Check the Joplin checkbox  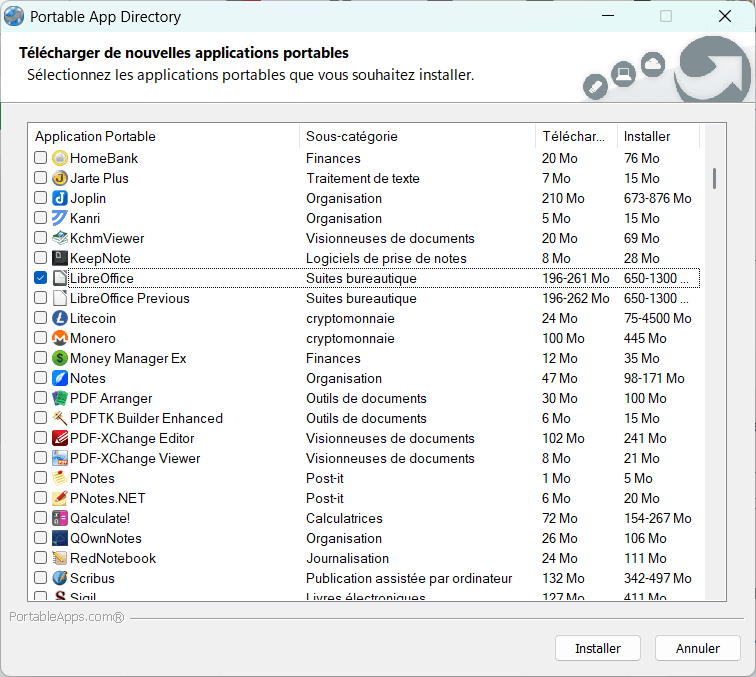pyautogui.click(x=40, y=198)
